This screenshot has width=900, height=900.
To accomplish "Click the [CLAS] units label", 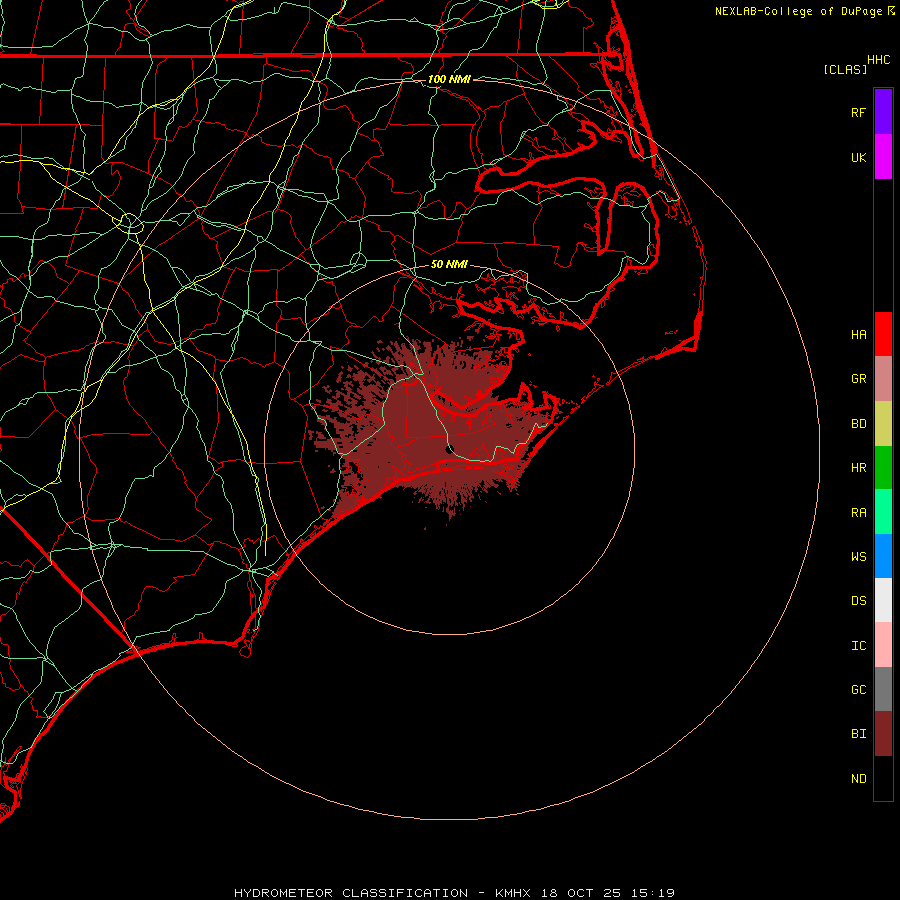I will pos(845,69).
